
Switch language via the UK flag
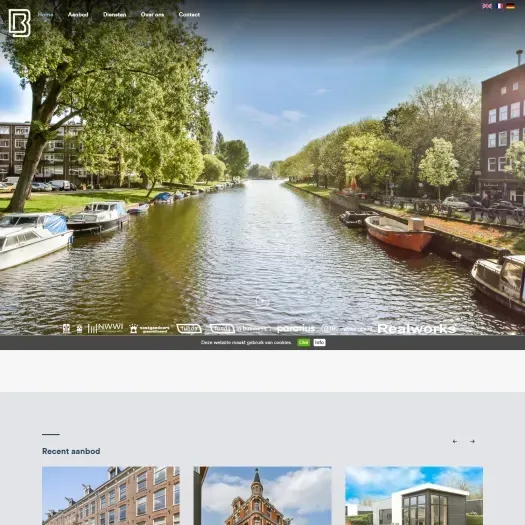tap(487, 6)
